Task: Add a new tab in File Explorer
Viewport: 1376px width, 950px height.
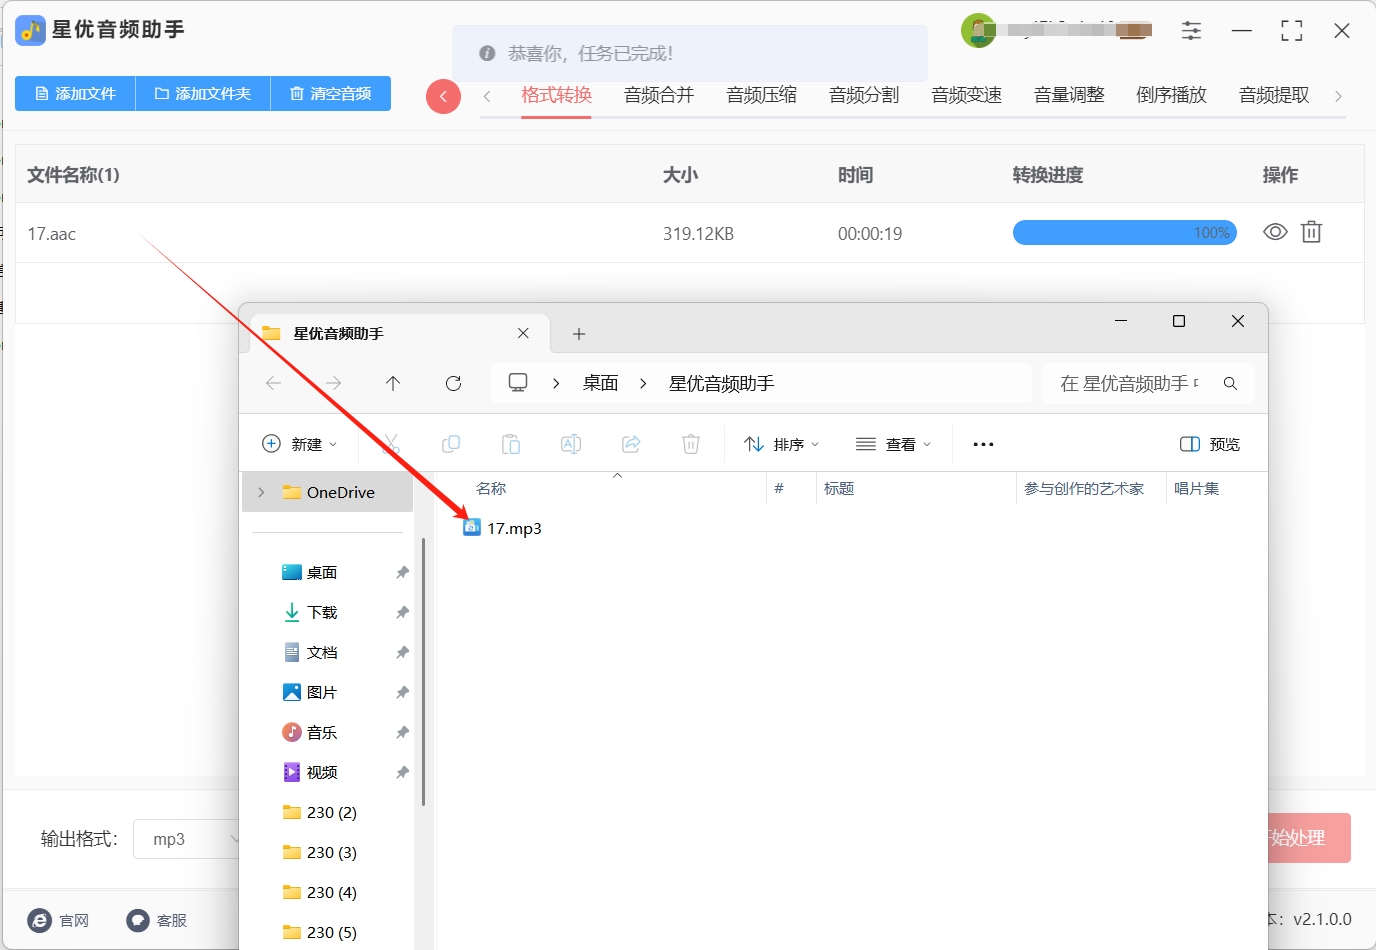Action: pyautogui.click(x=579, y=334)
